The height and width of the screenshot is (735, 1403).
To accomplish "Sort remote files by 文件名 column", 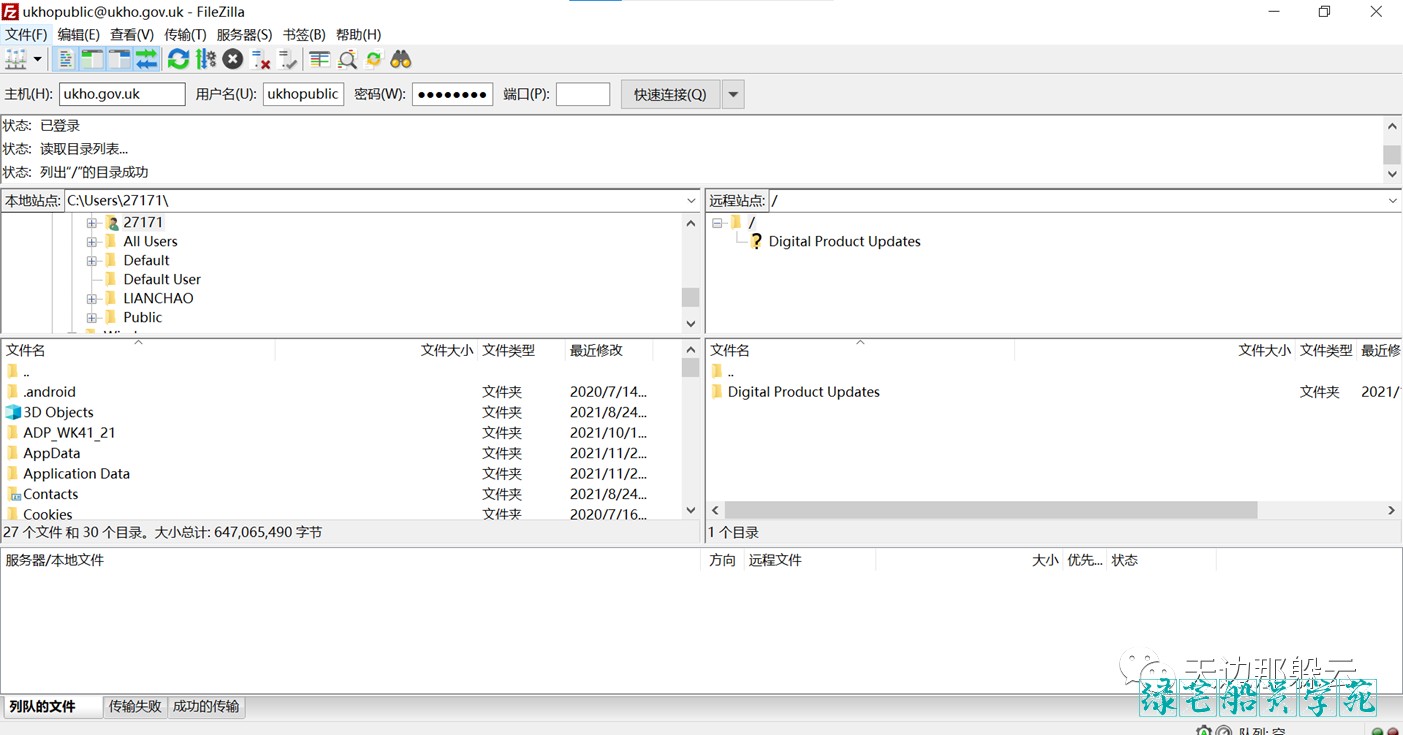I will click(860, 350).
